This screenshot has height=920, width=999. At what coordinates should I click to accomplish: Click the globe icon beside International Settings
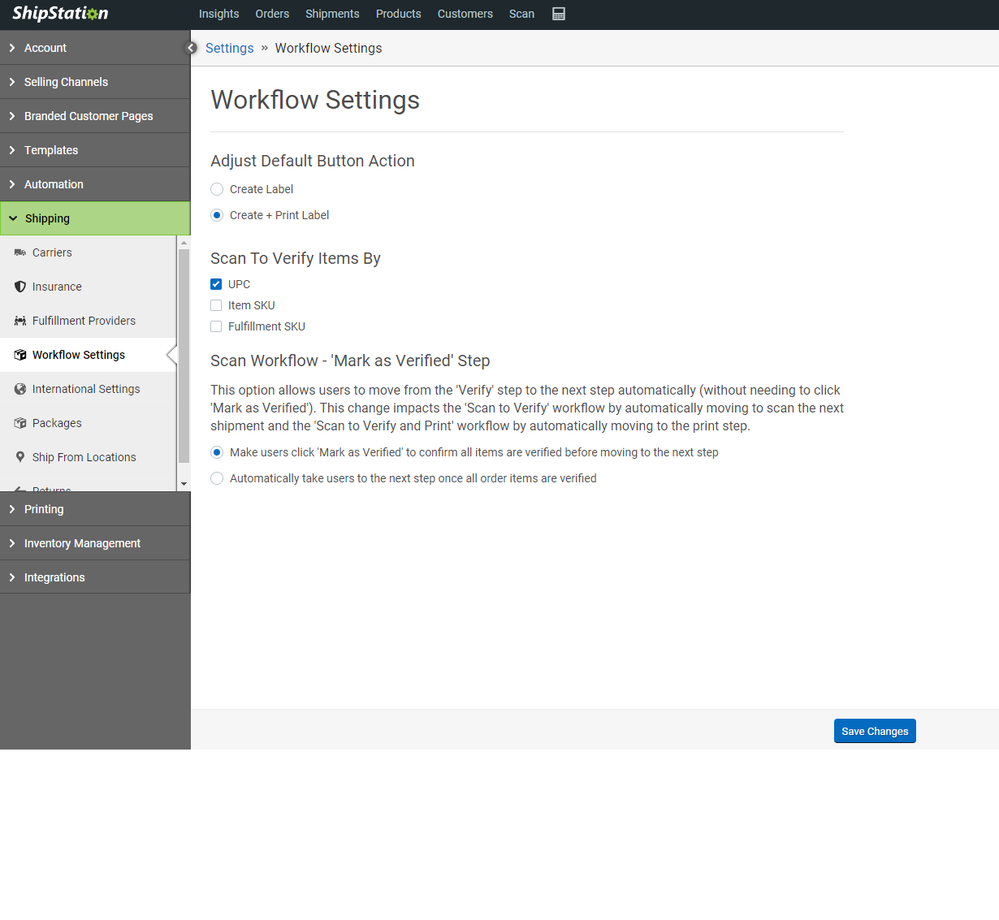click(x=20, y=389)
